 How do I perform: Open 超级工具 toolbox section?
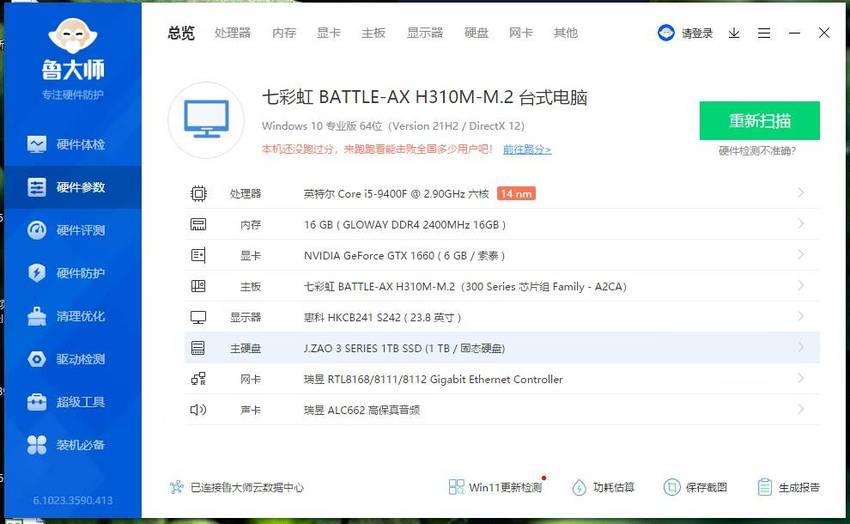[73, 402]
